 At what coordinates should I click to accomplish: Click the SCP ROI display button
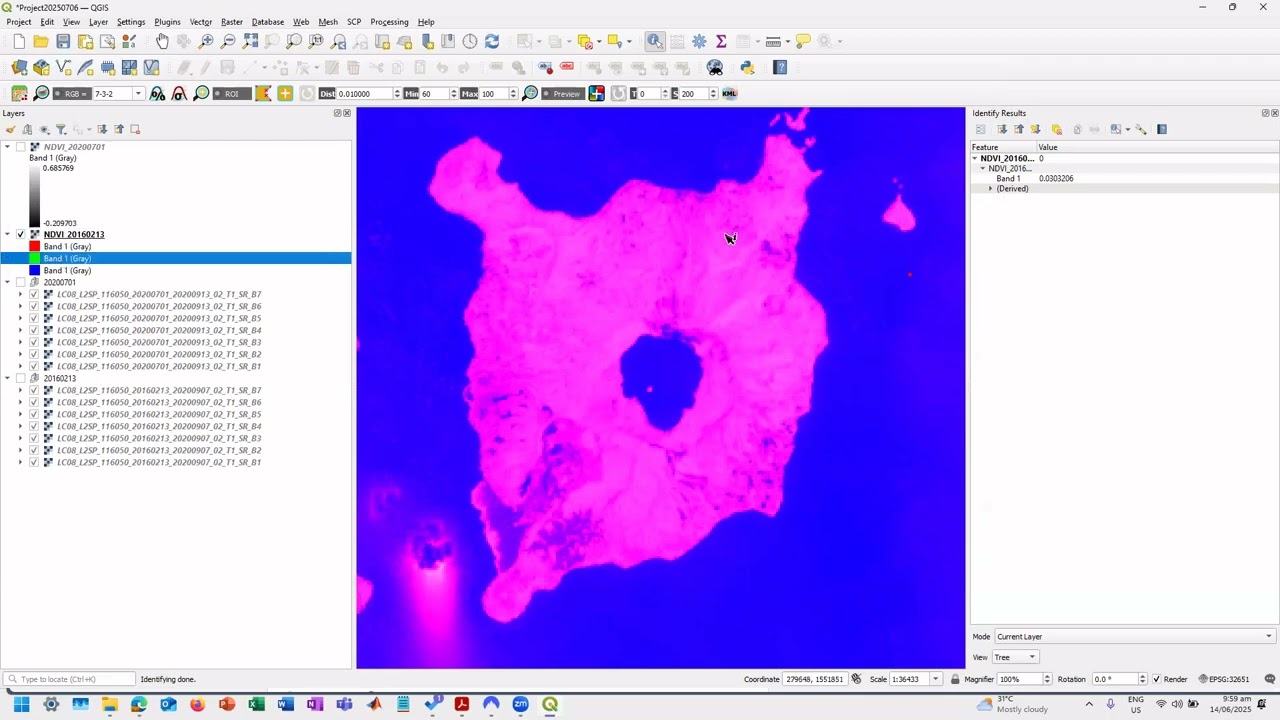pos(232,93)
